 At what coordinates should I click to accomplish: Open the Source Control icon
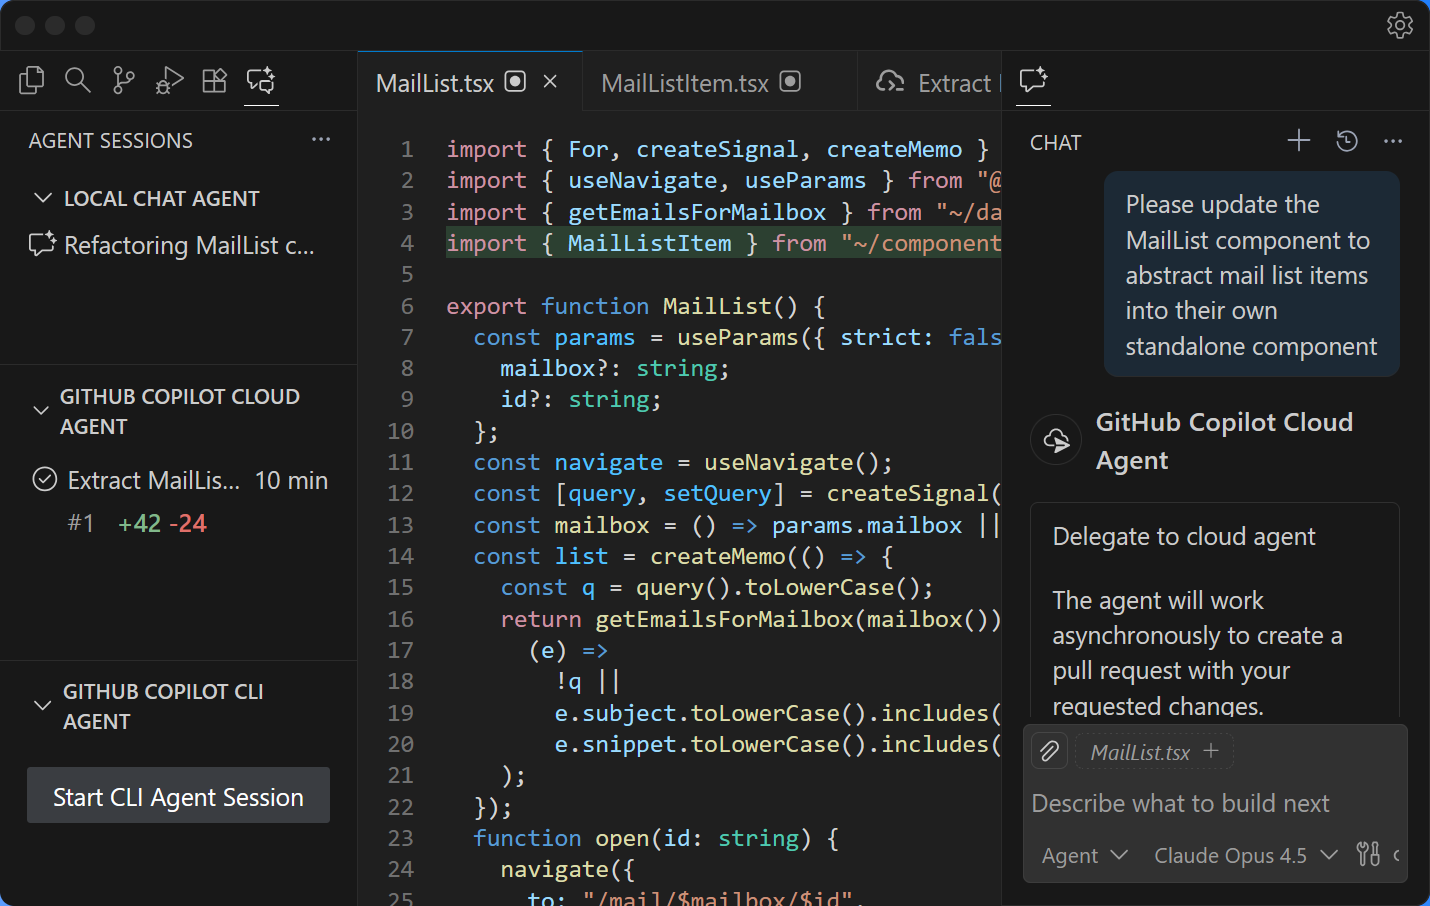[123, 80]
